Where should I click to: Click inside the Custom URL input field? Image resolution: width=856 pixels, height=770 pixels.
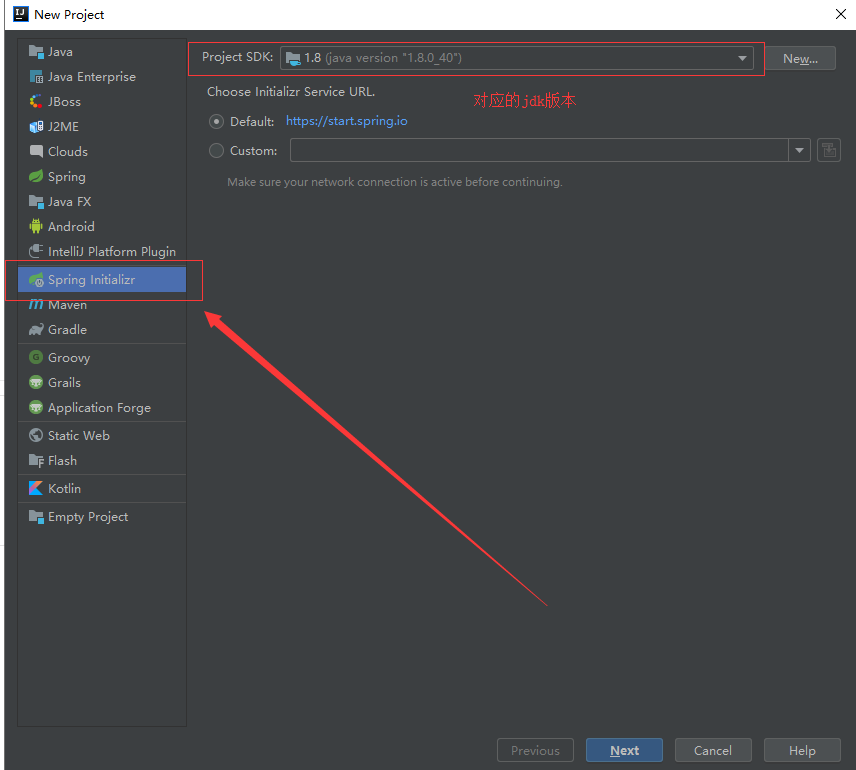pyautogui.click(x=539, y=150)
